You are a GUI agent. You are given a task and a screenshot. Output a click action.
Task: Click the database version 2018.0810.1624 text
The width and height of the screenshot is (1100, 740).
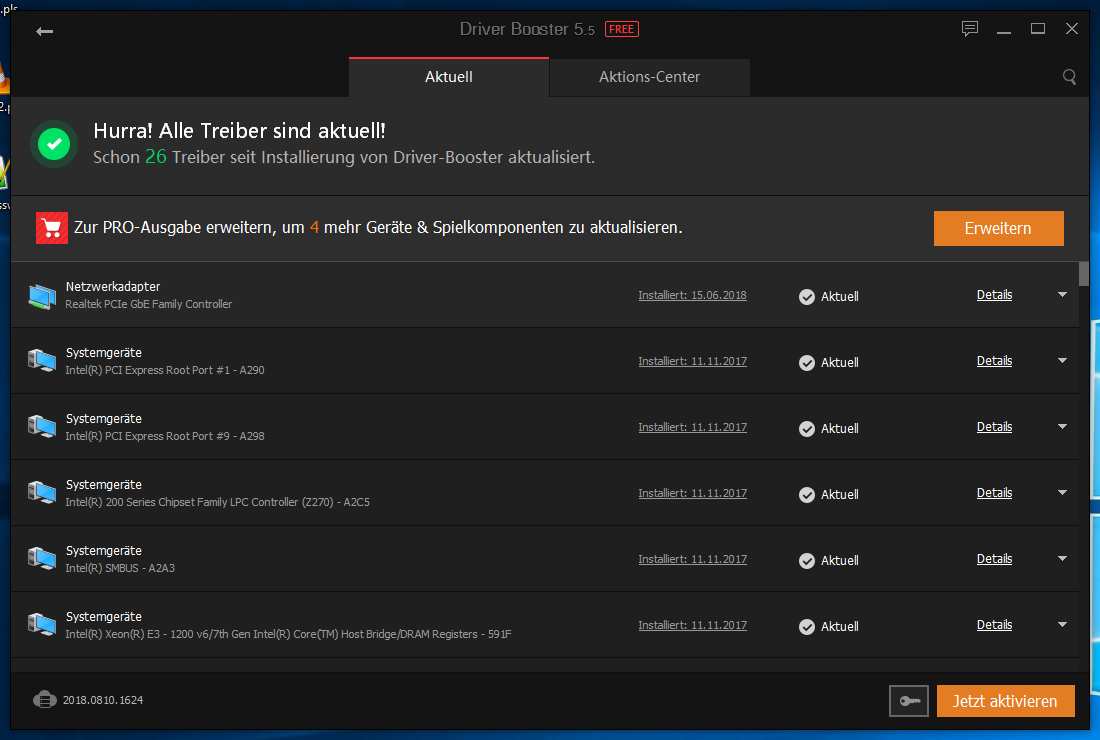tap(103, 700)
